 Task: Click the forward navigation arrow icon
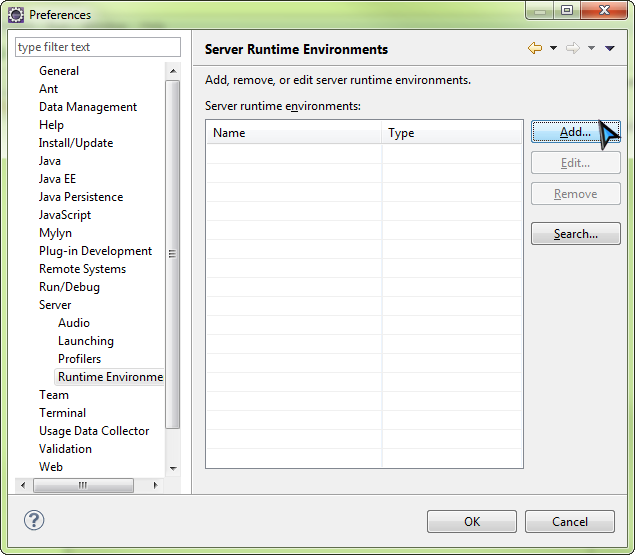click(573, 48)
